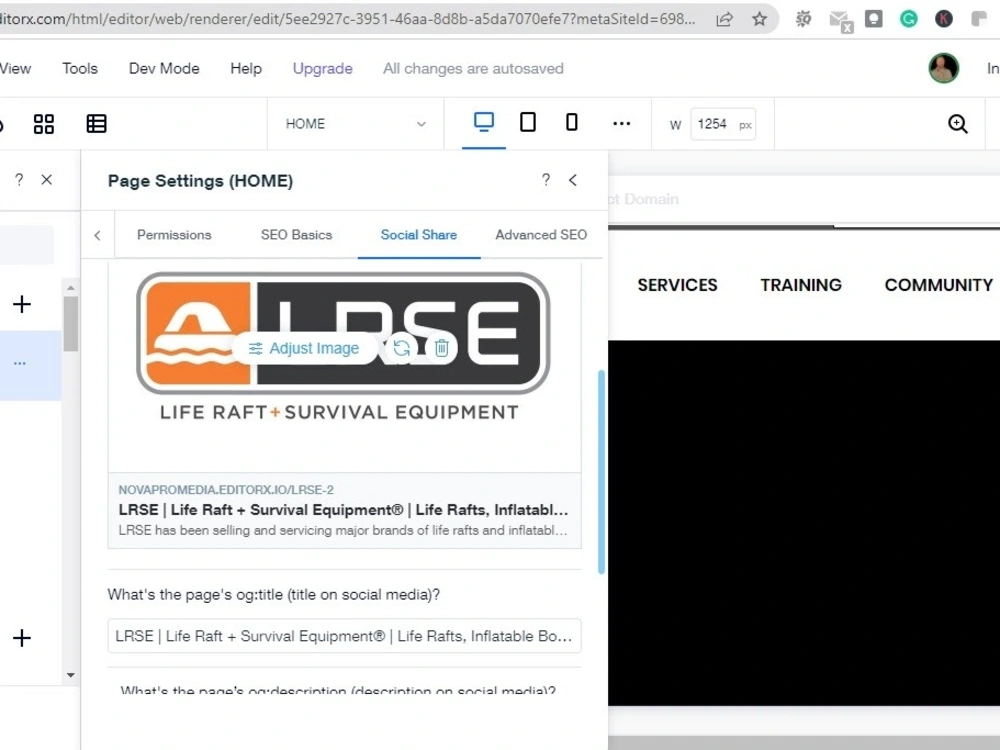Image resolution: width=1000 pixels, height=750 pixels.
Task: Open the mail extension icon
Action: click(x=841, y=21)
